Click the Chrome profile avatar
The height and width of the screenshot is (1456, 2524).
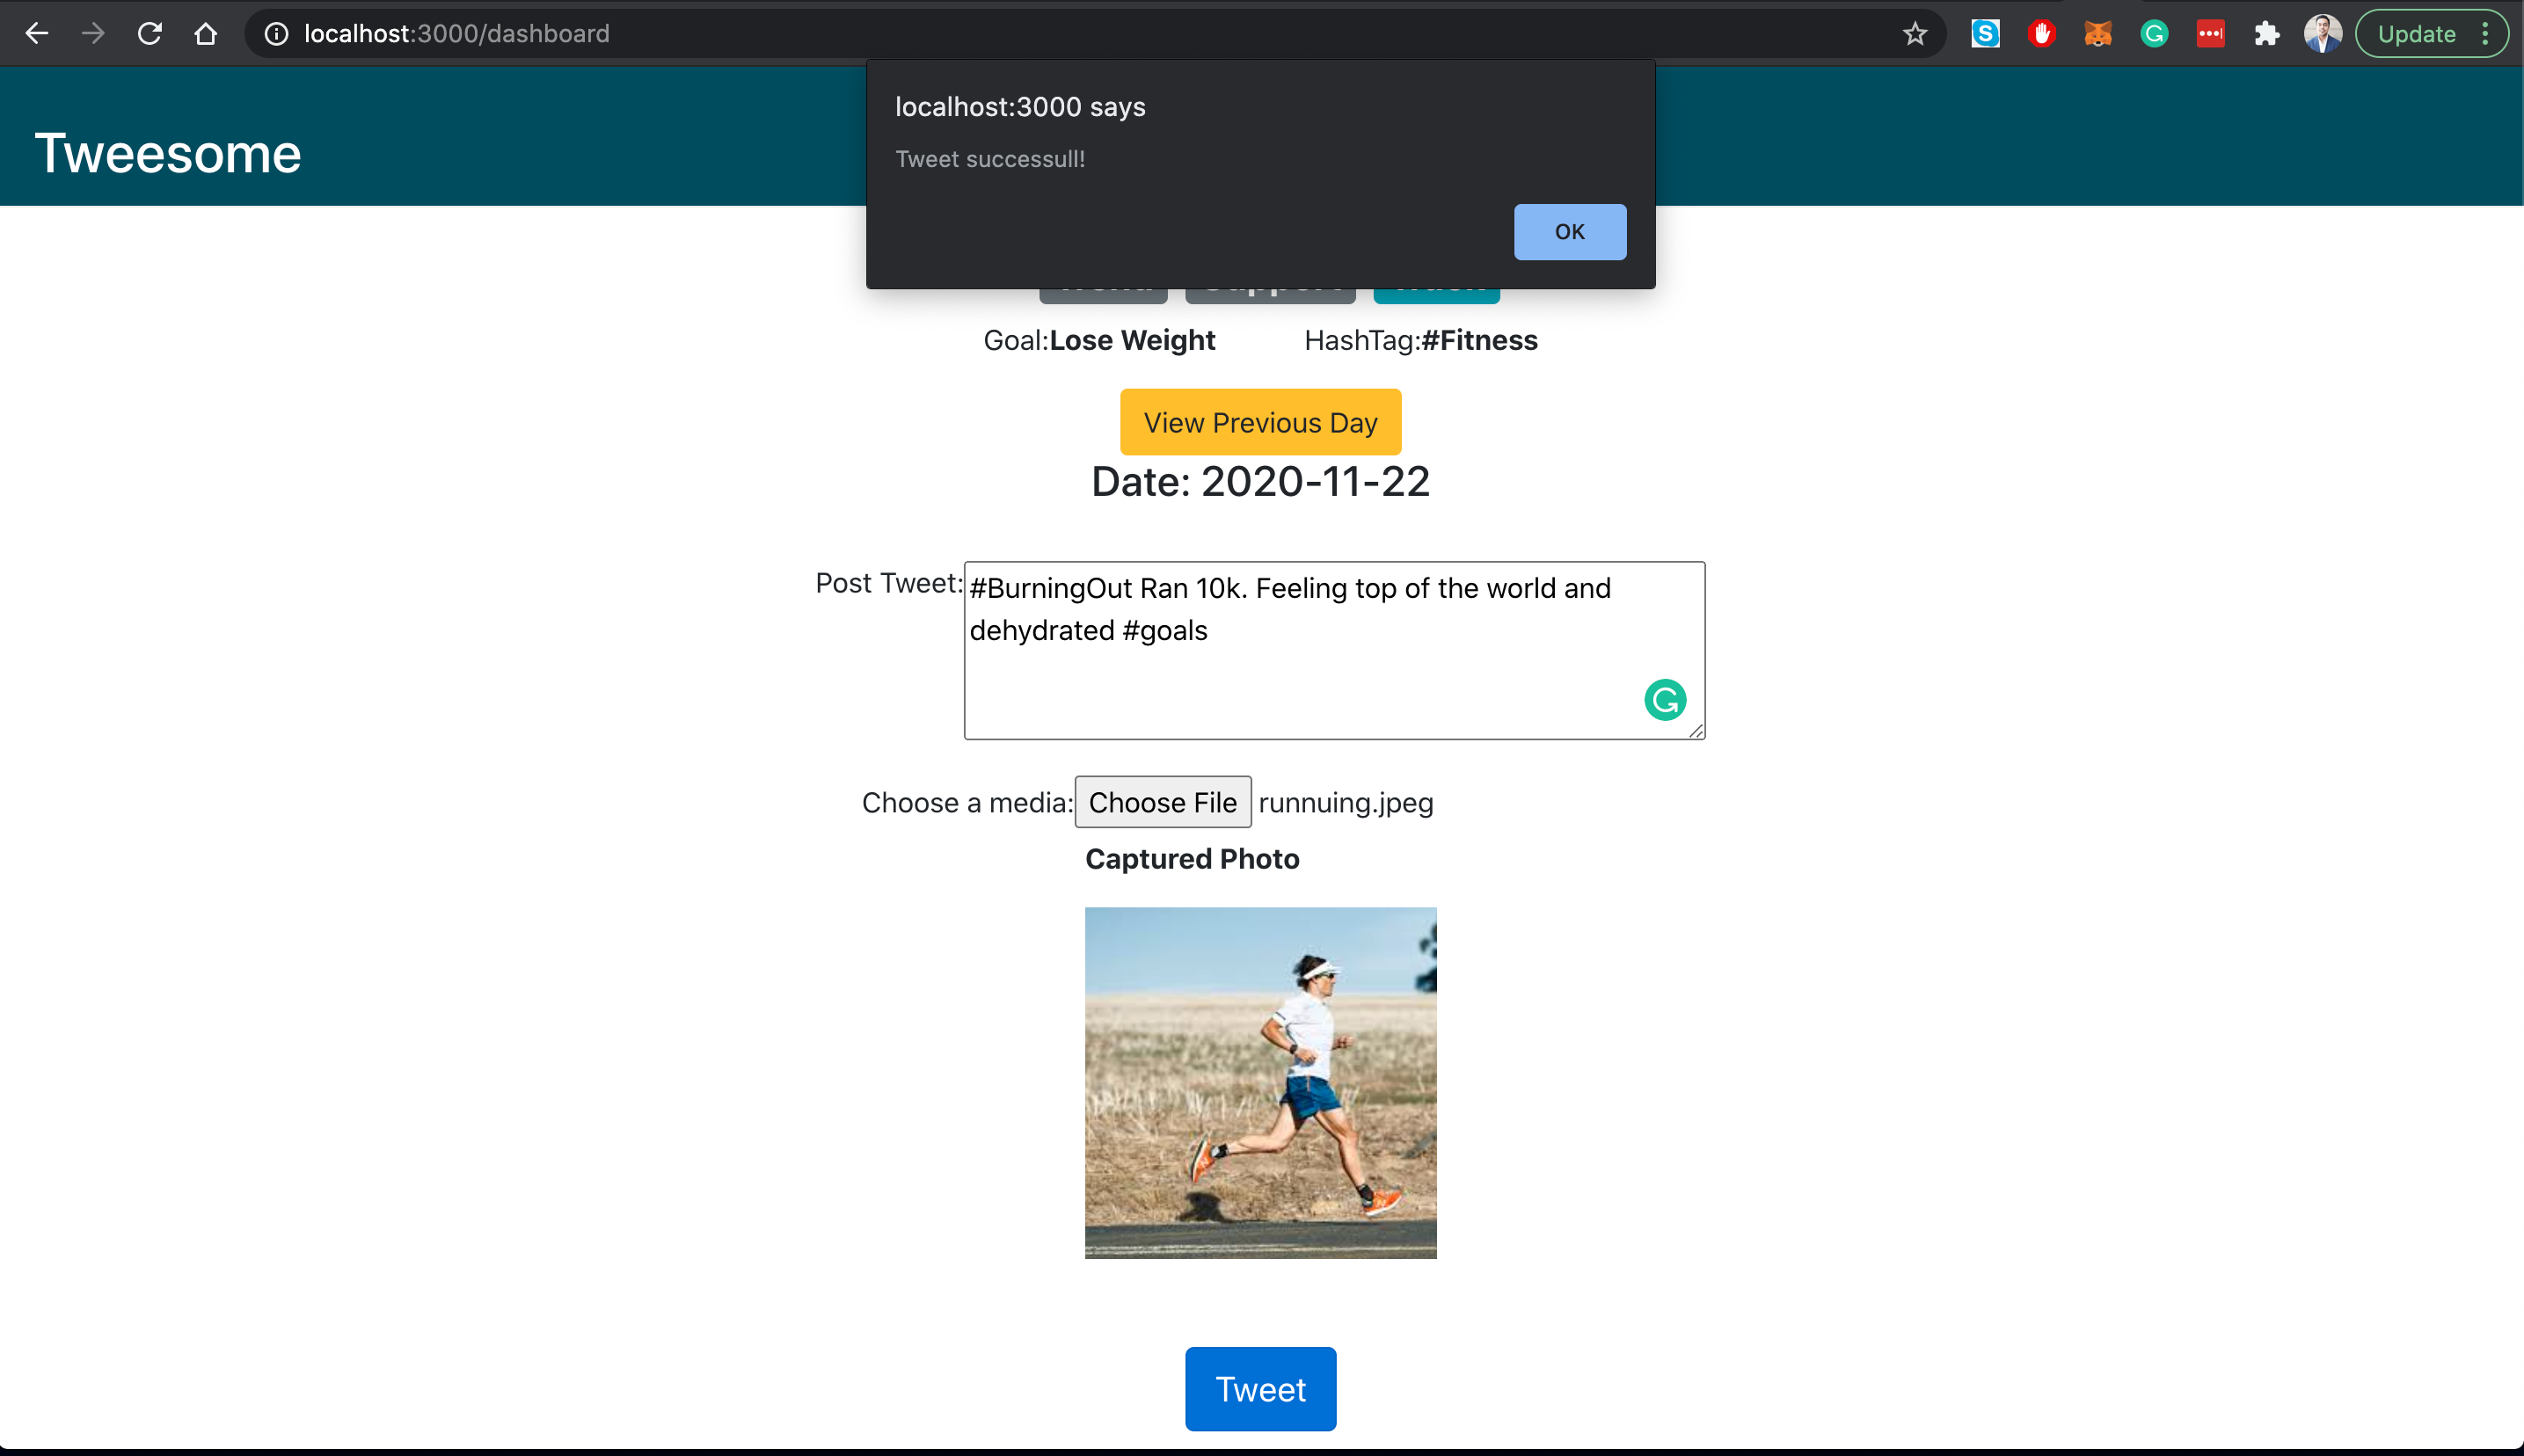coord(2322,34)
